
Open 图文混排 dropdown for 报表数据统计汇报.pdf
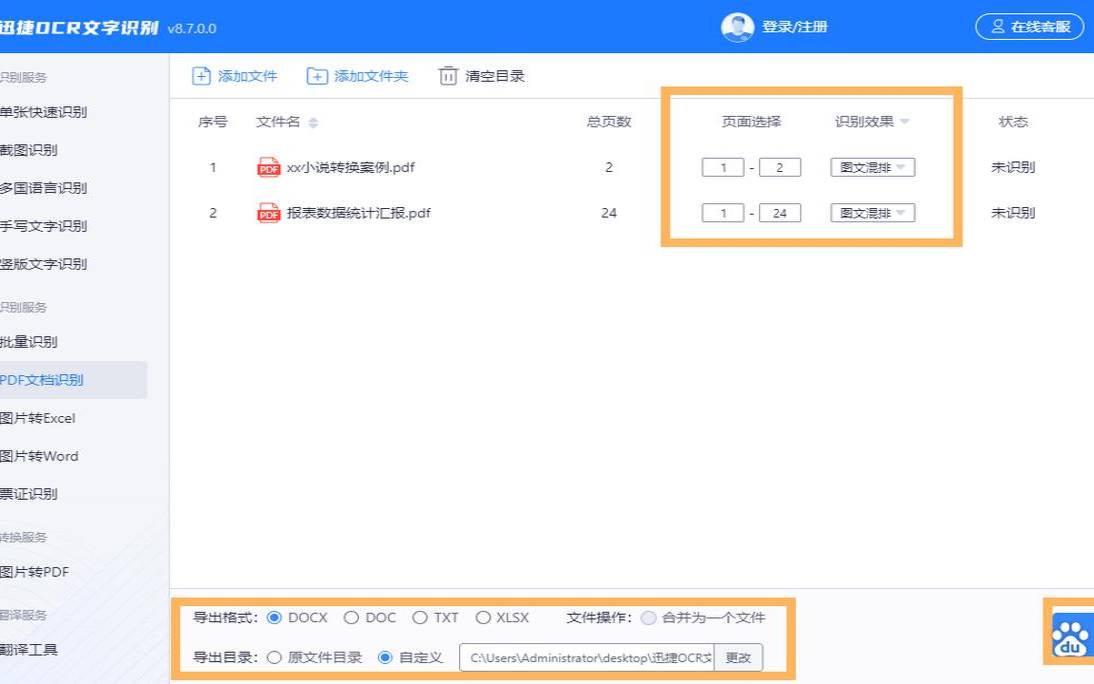[x=871, y=213]
